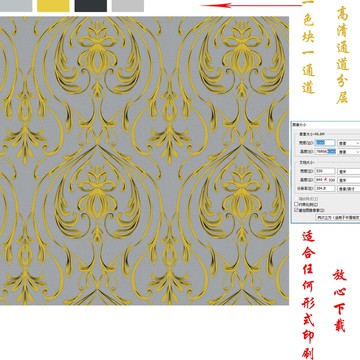Toggle the disabled scale styles checkbox
Viewport: 360px width, 360px height.
click(296, 199)
